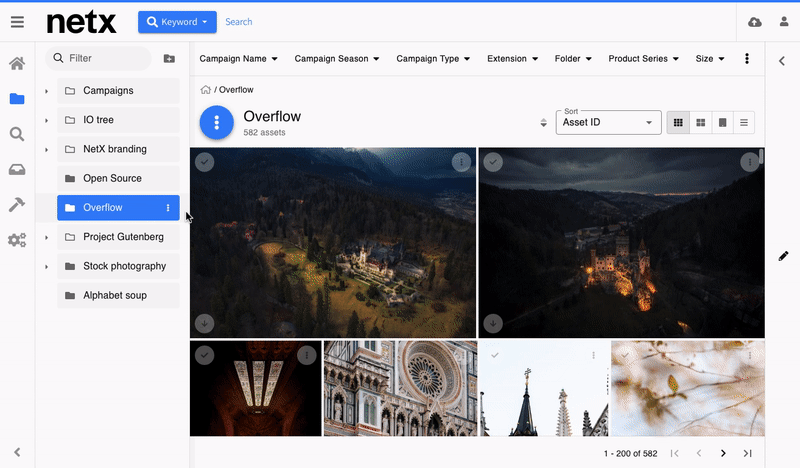Click the Overflow breadcrumb link
The width and height of the screenshot is (800, 468).
point(236,90)
